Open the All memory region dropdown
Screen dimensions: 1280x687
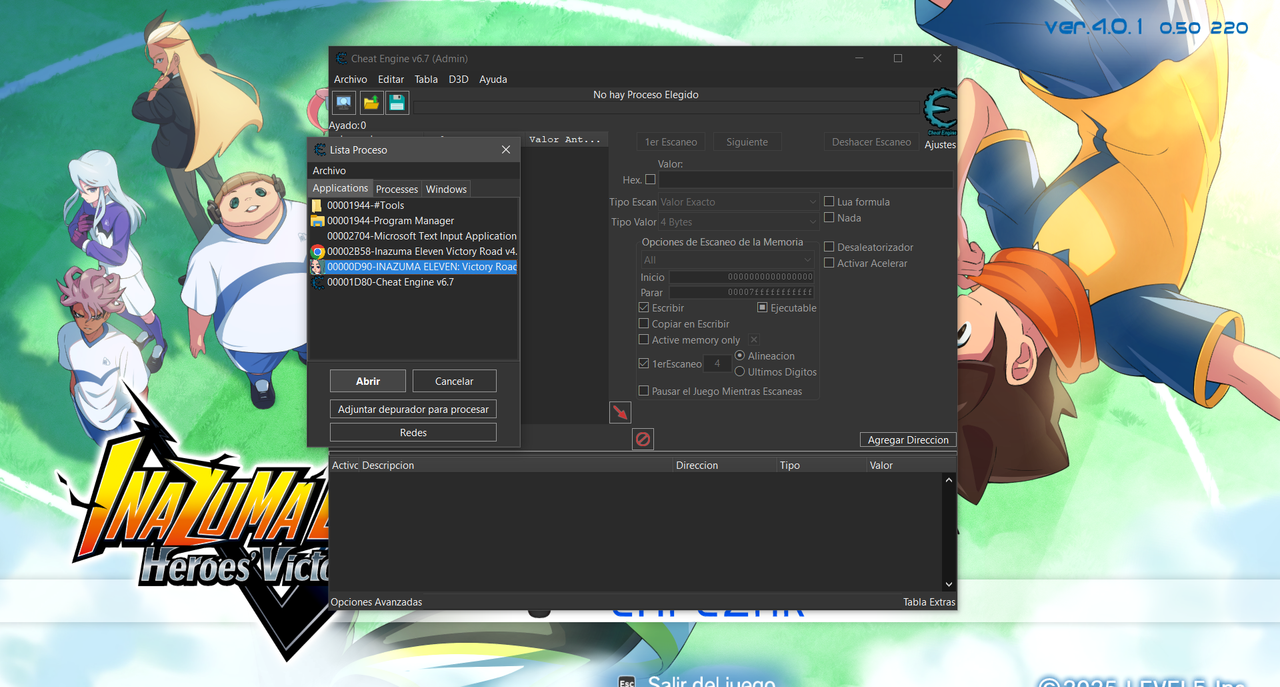pos(728,260)
